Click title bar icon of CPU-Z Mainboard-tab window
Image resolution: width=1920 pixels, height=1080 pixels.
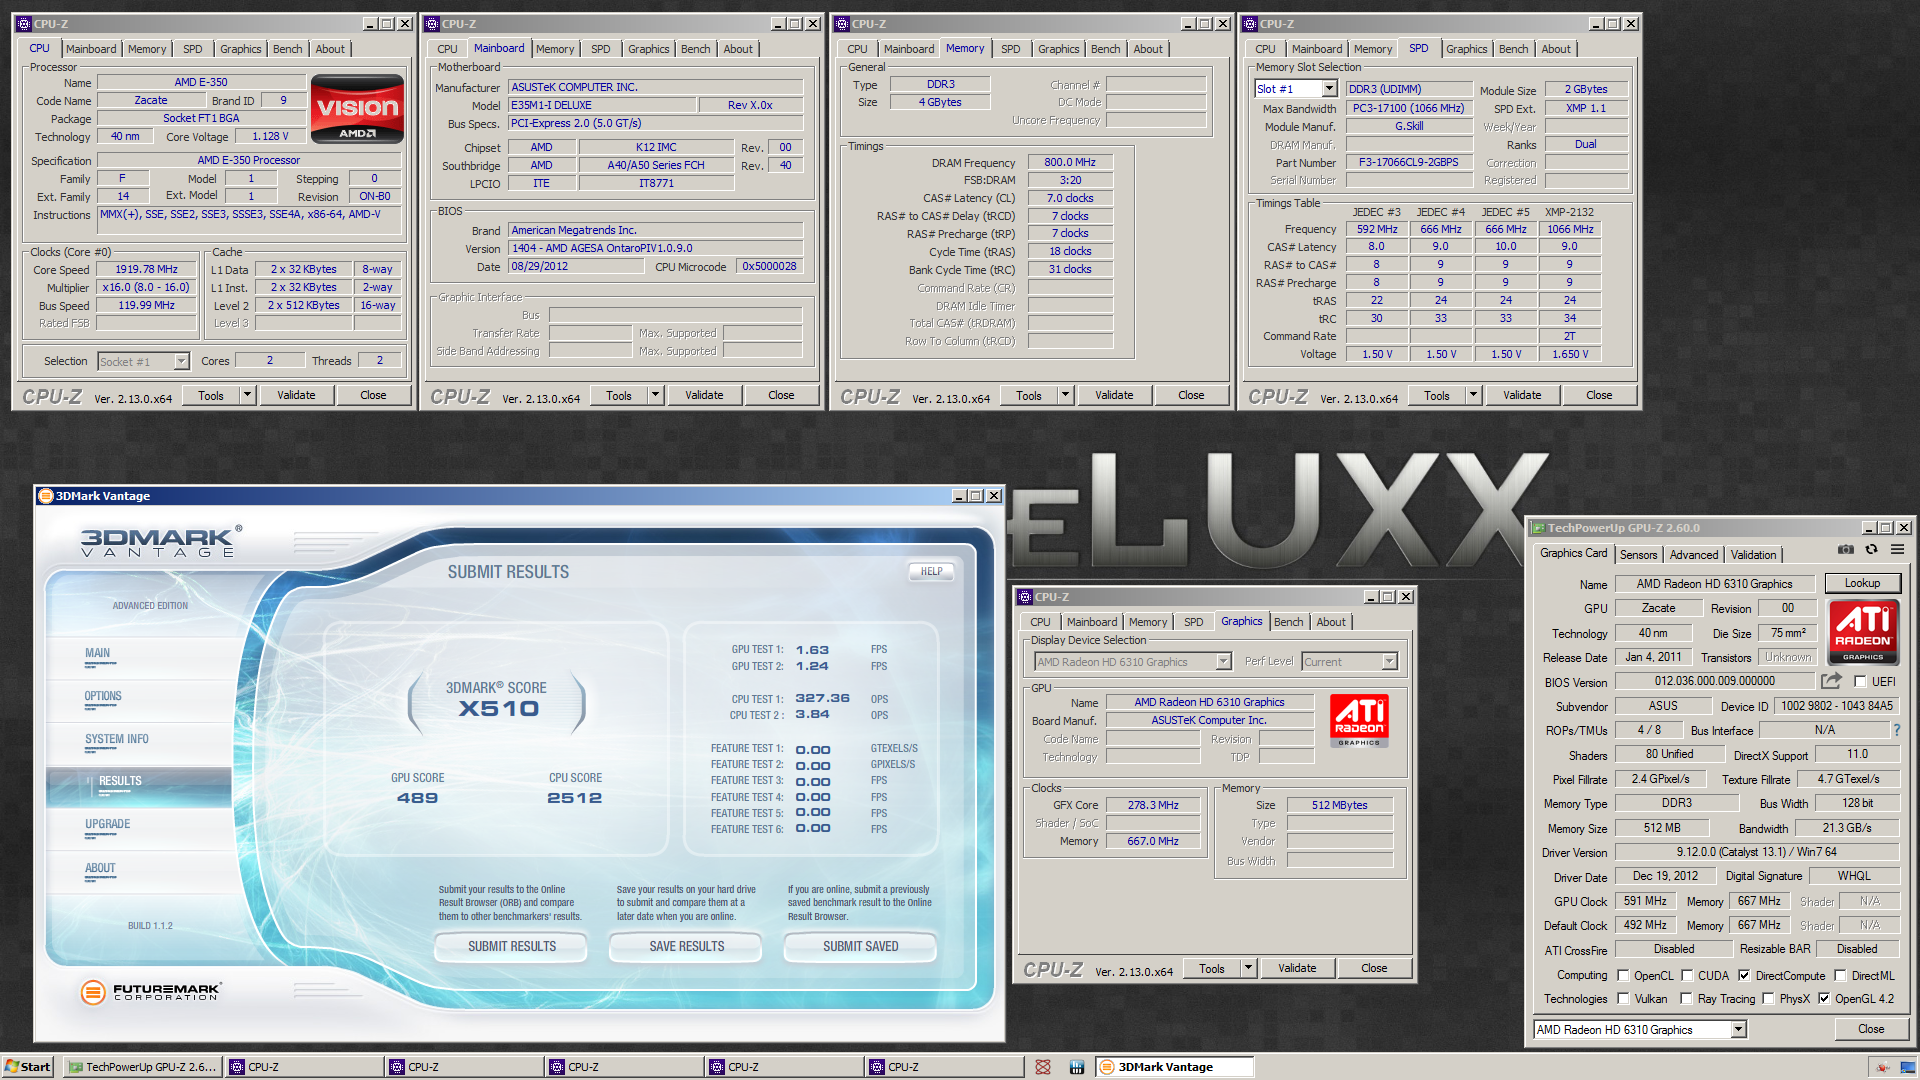point(432,24)
